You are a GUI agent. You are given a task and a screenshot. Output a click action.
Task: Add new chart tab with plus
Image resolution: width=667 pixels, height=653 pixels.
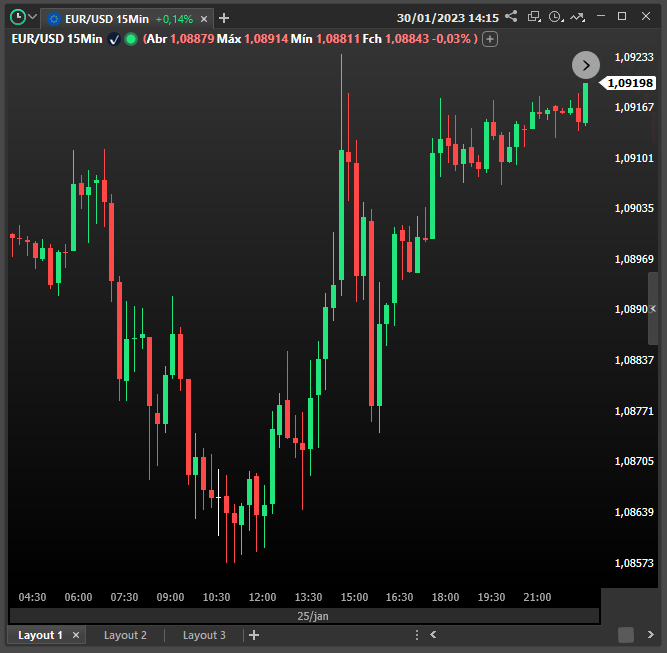click(x=224, y=18)
